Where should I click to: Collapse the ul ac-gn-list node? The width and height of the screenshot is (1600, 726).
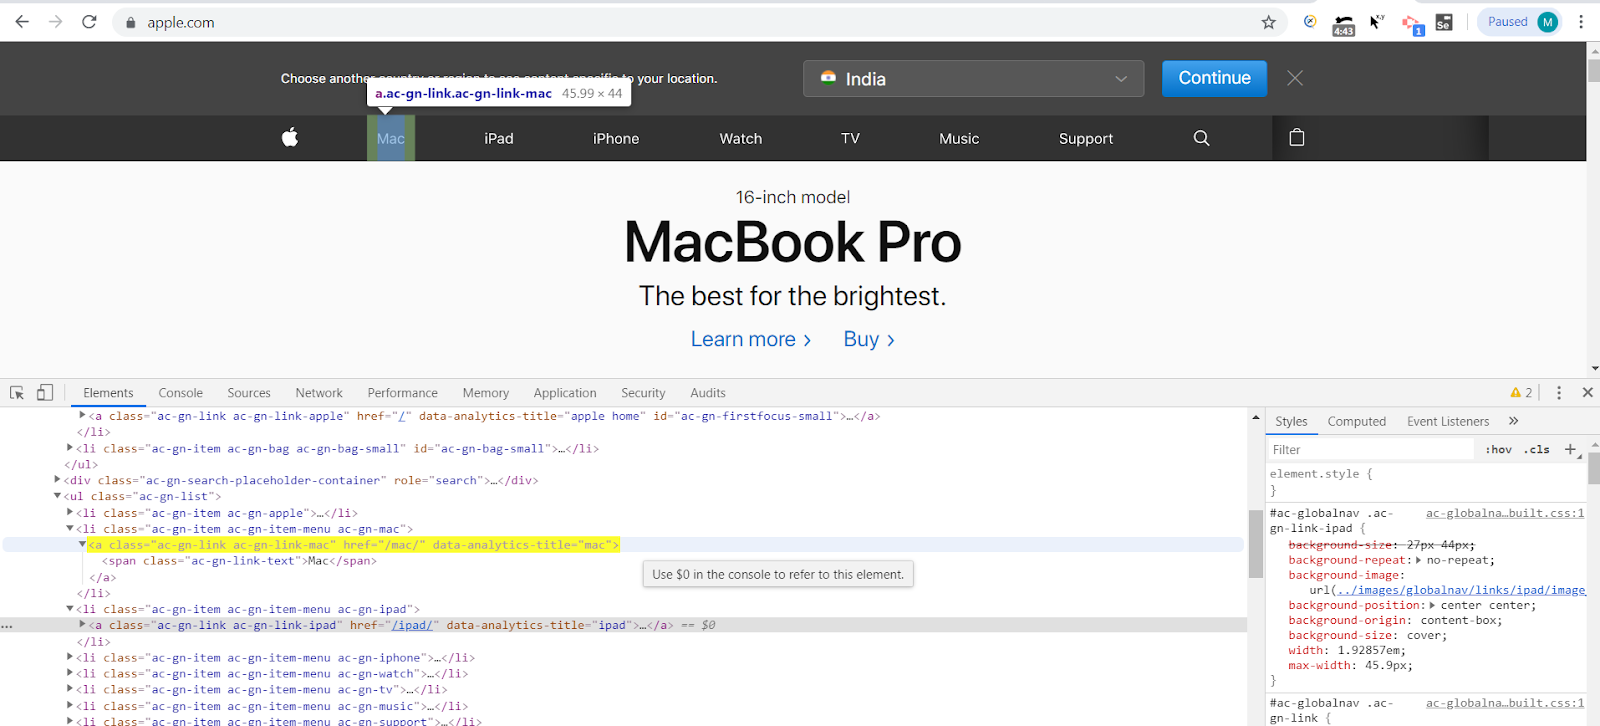[x=57, y=496]
